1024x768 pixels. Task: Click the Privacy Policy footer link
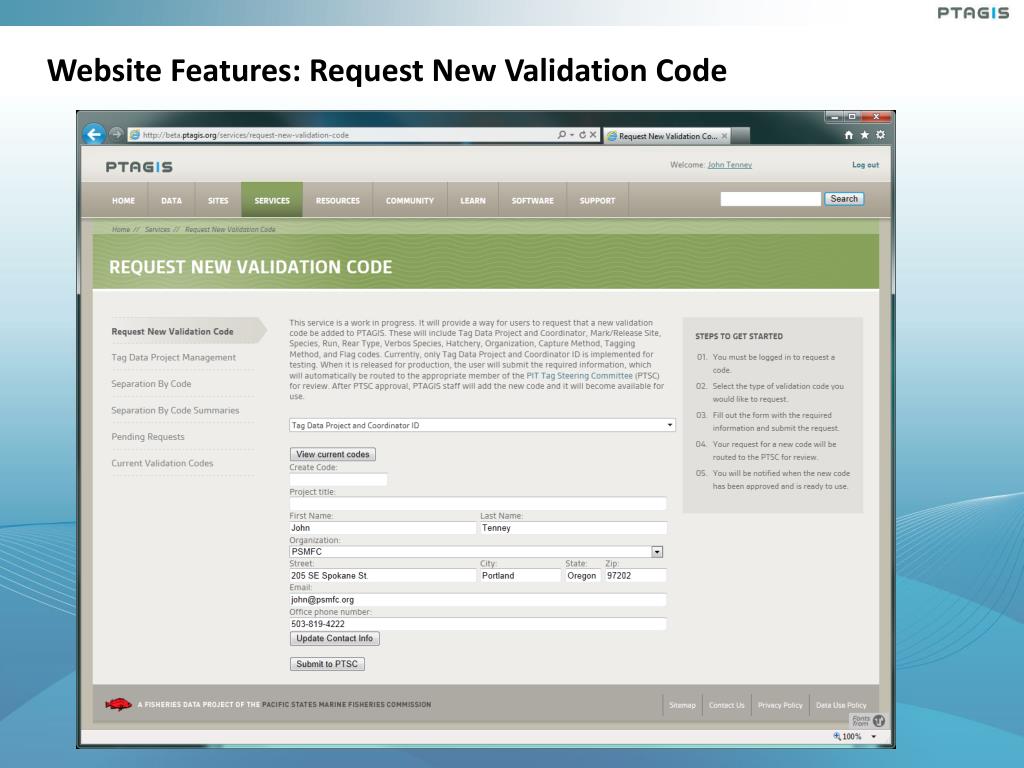[x=780, y=705]
